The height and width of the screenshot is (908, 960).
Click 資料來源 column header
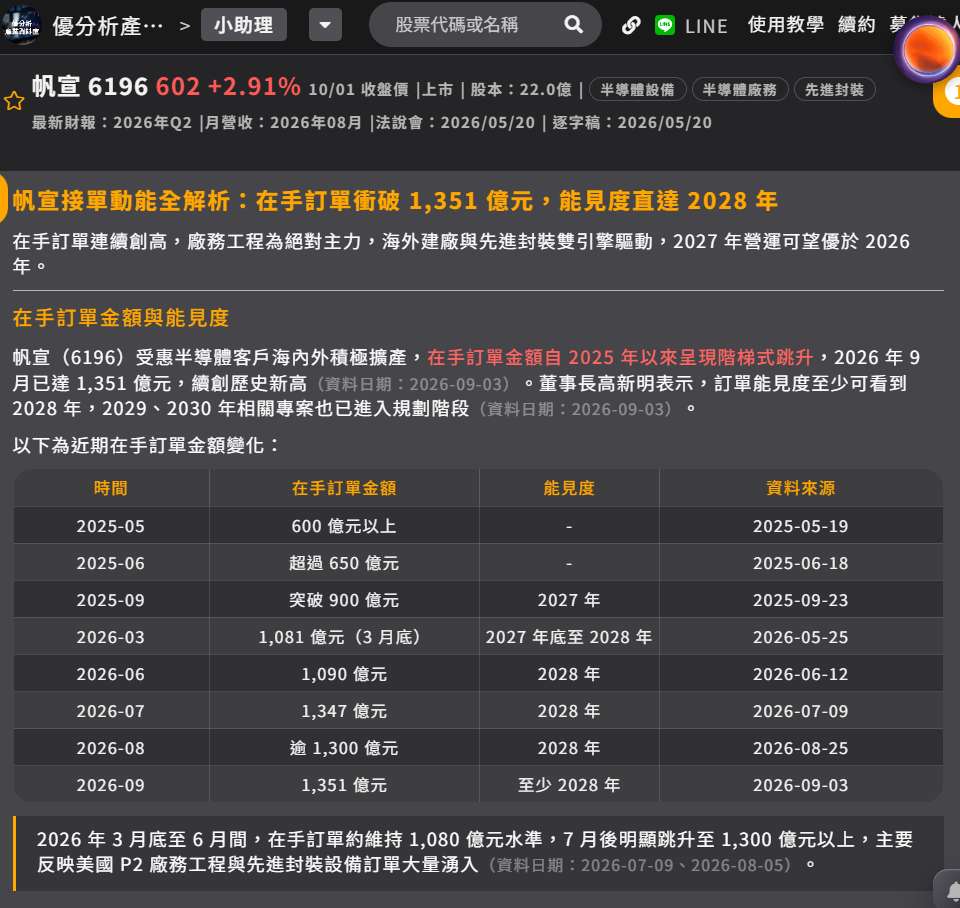click(x=801, y=488)
